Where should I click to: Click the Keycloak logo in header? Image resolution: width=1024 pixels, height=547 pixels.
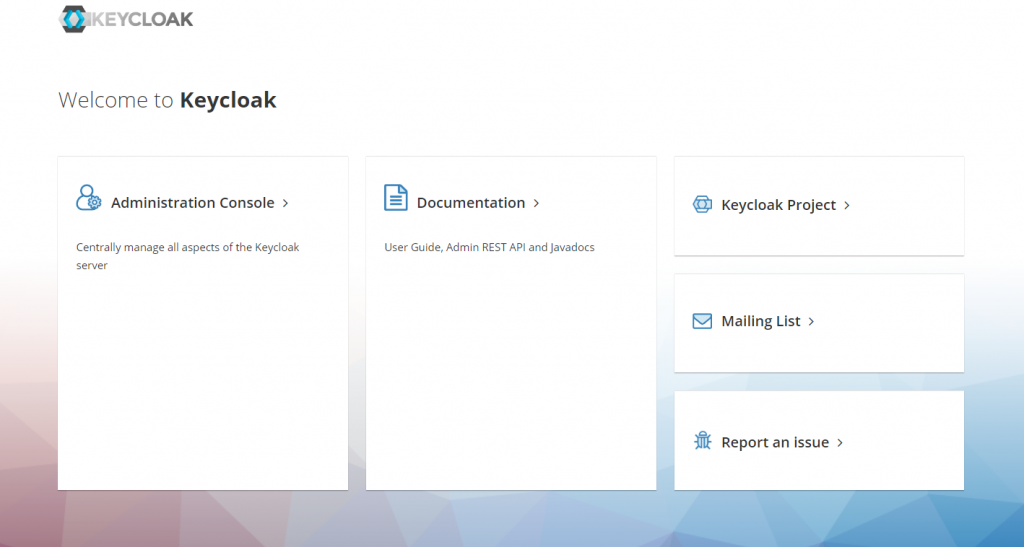click(x=125, y=20)
